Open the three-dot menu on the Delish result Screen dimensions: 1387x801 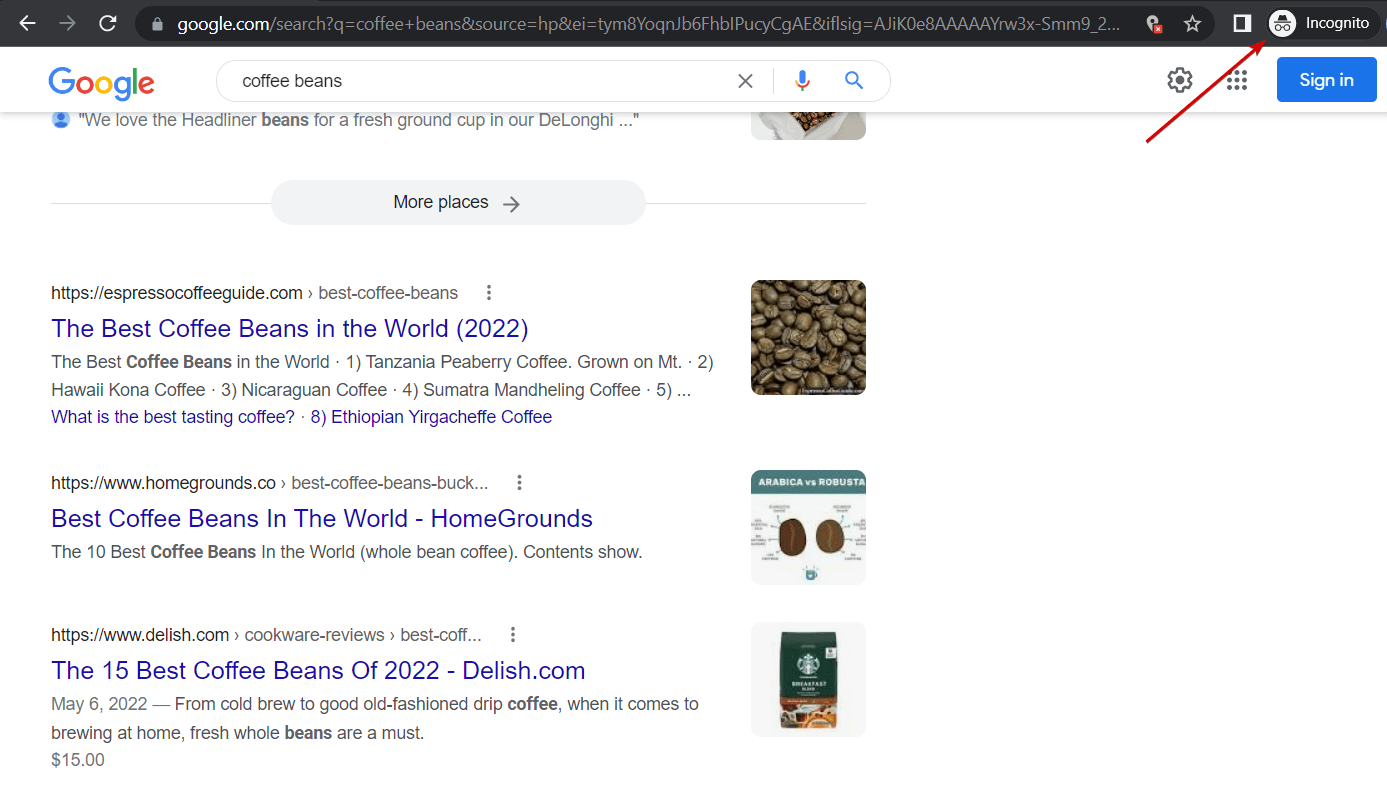pos(512,634)
